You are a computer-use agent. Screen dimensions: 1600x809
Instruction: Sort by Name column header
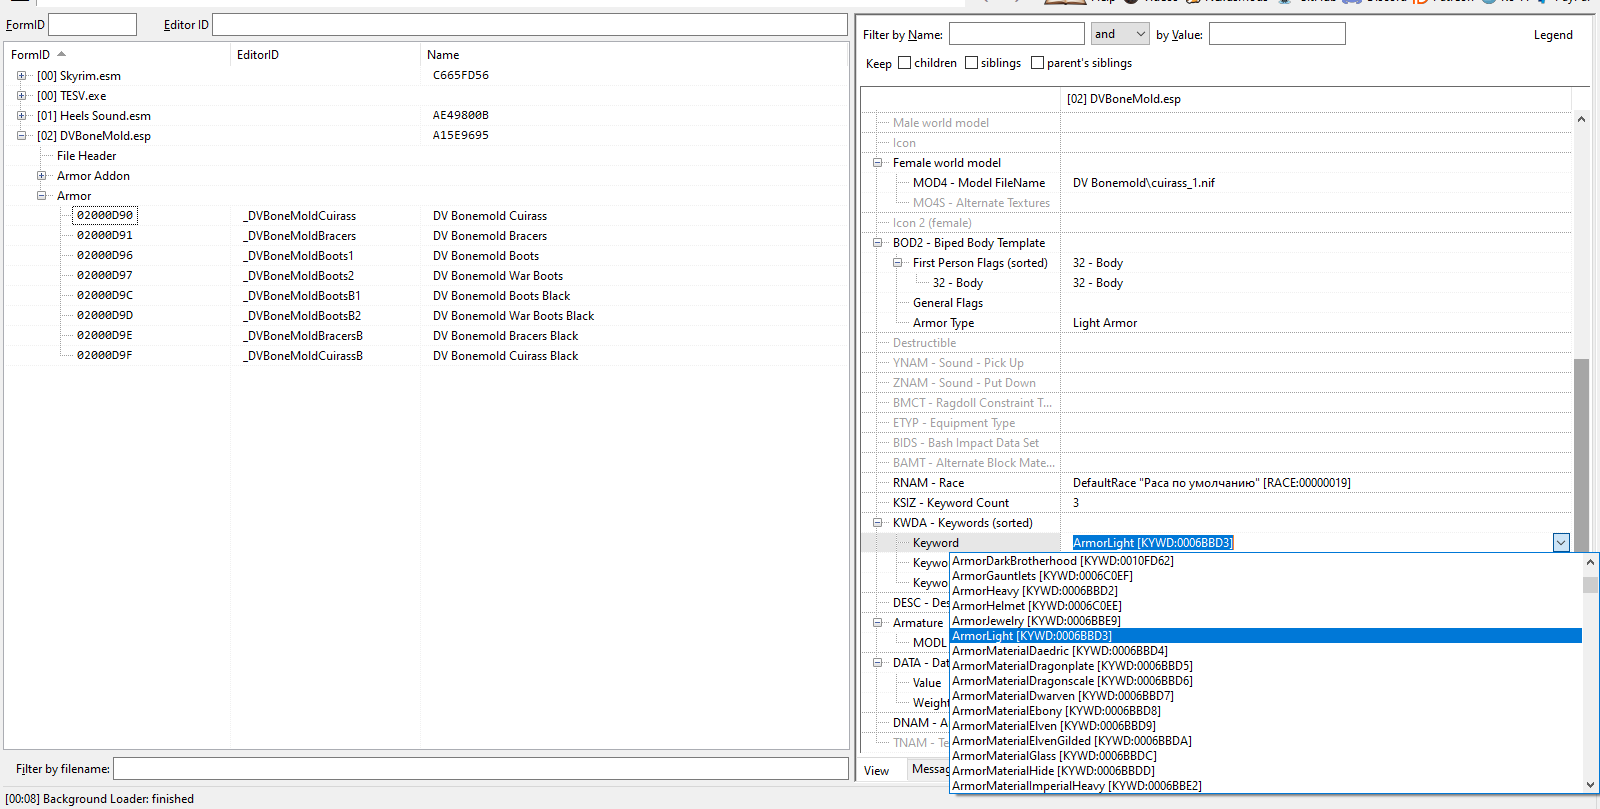tap(633, 55)
